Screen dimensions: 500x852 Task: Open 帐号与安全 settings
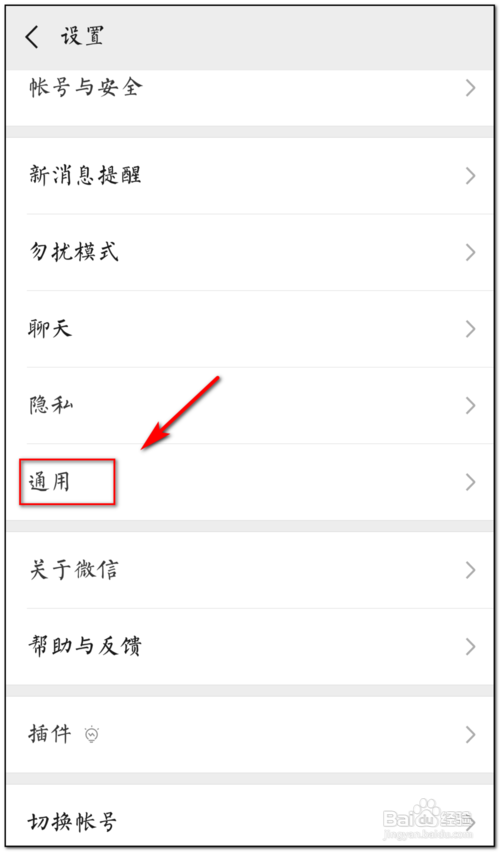(x=249, y=93)
